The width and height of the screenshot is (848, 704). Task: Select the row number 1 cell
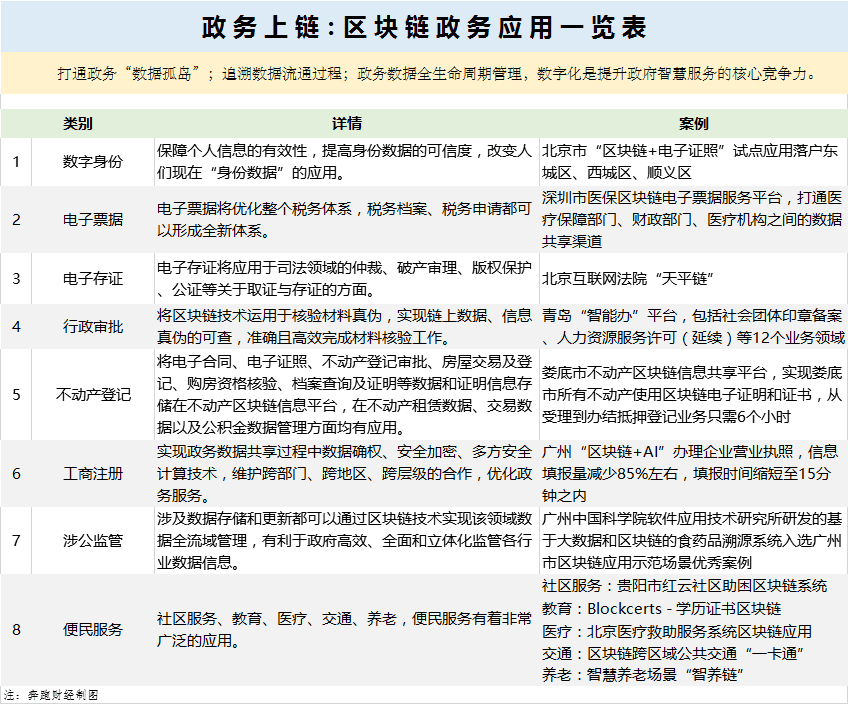pyautogui.click(x=16, y=162)
